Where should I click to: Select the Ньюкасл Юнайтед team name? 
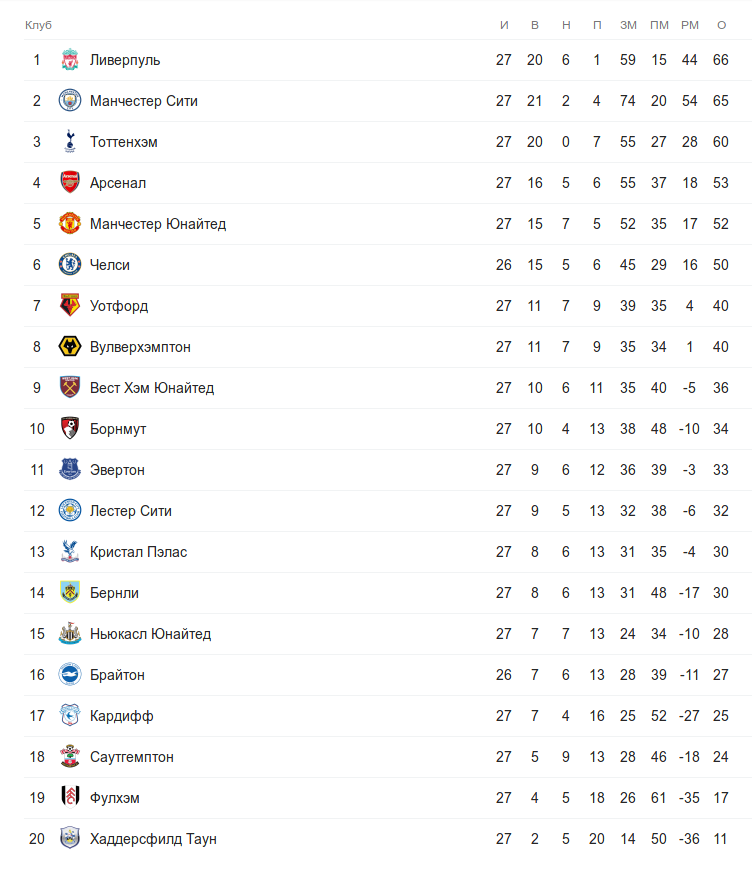(x=150, y=634)
